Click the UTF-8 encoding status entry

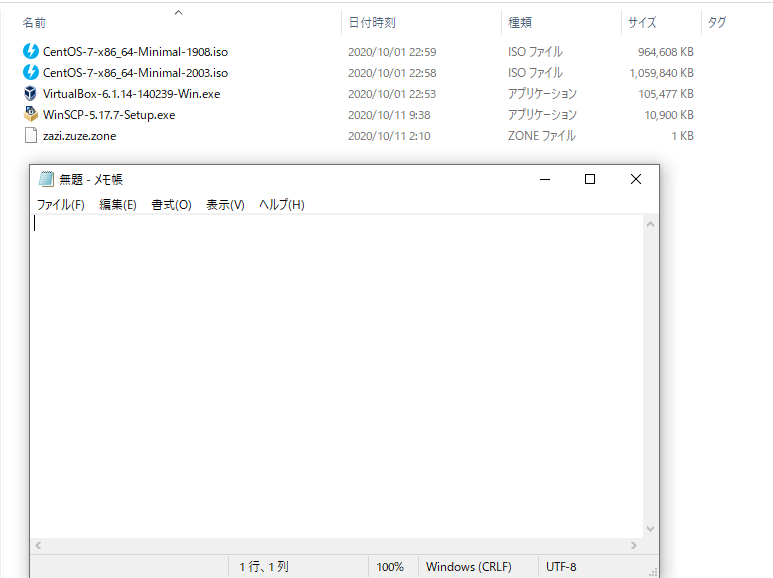pos(561,567)
